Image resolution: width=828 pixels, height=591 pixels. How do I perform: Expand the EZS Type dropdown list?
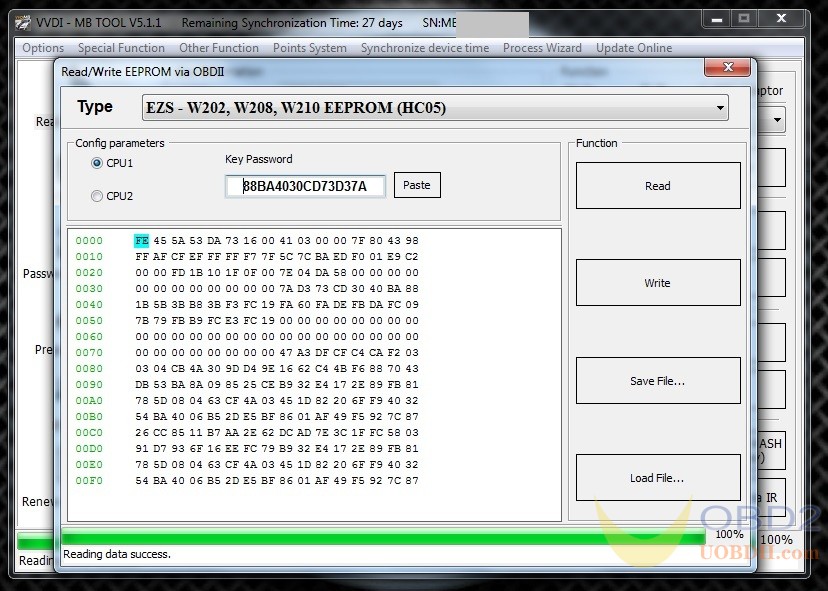[720, 107]
